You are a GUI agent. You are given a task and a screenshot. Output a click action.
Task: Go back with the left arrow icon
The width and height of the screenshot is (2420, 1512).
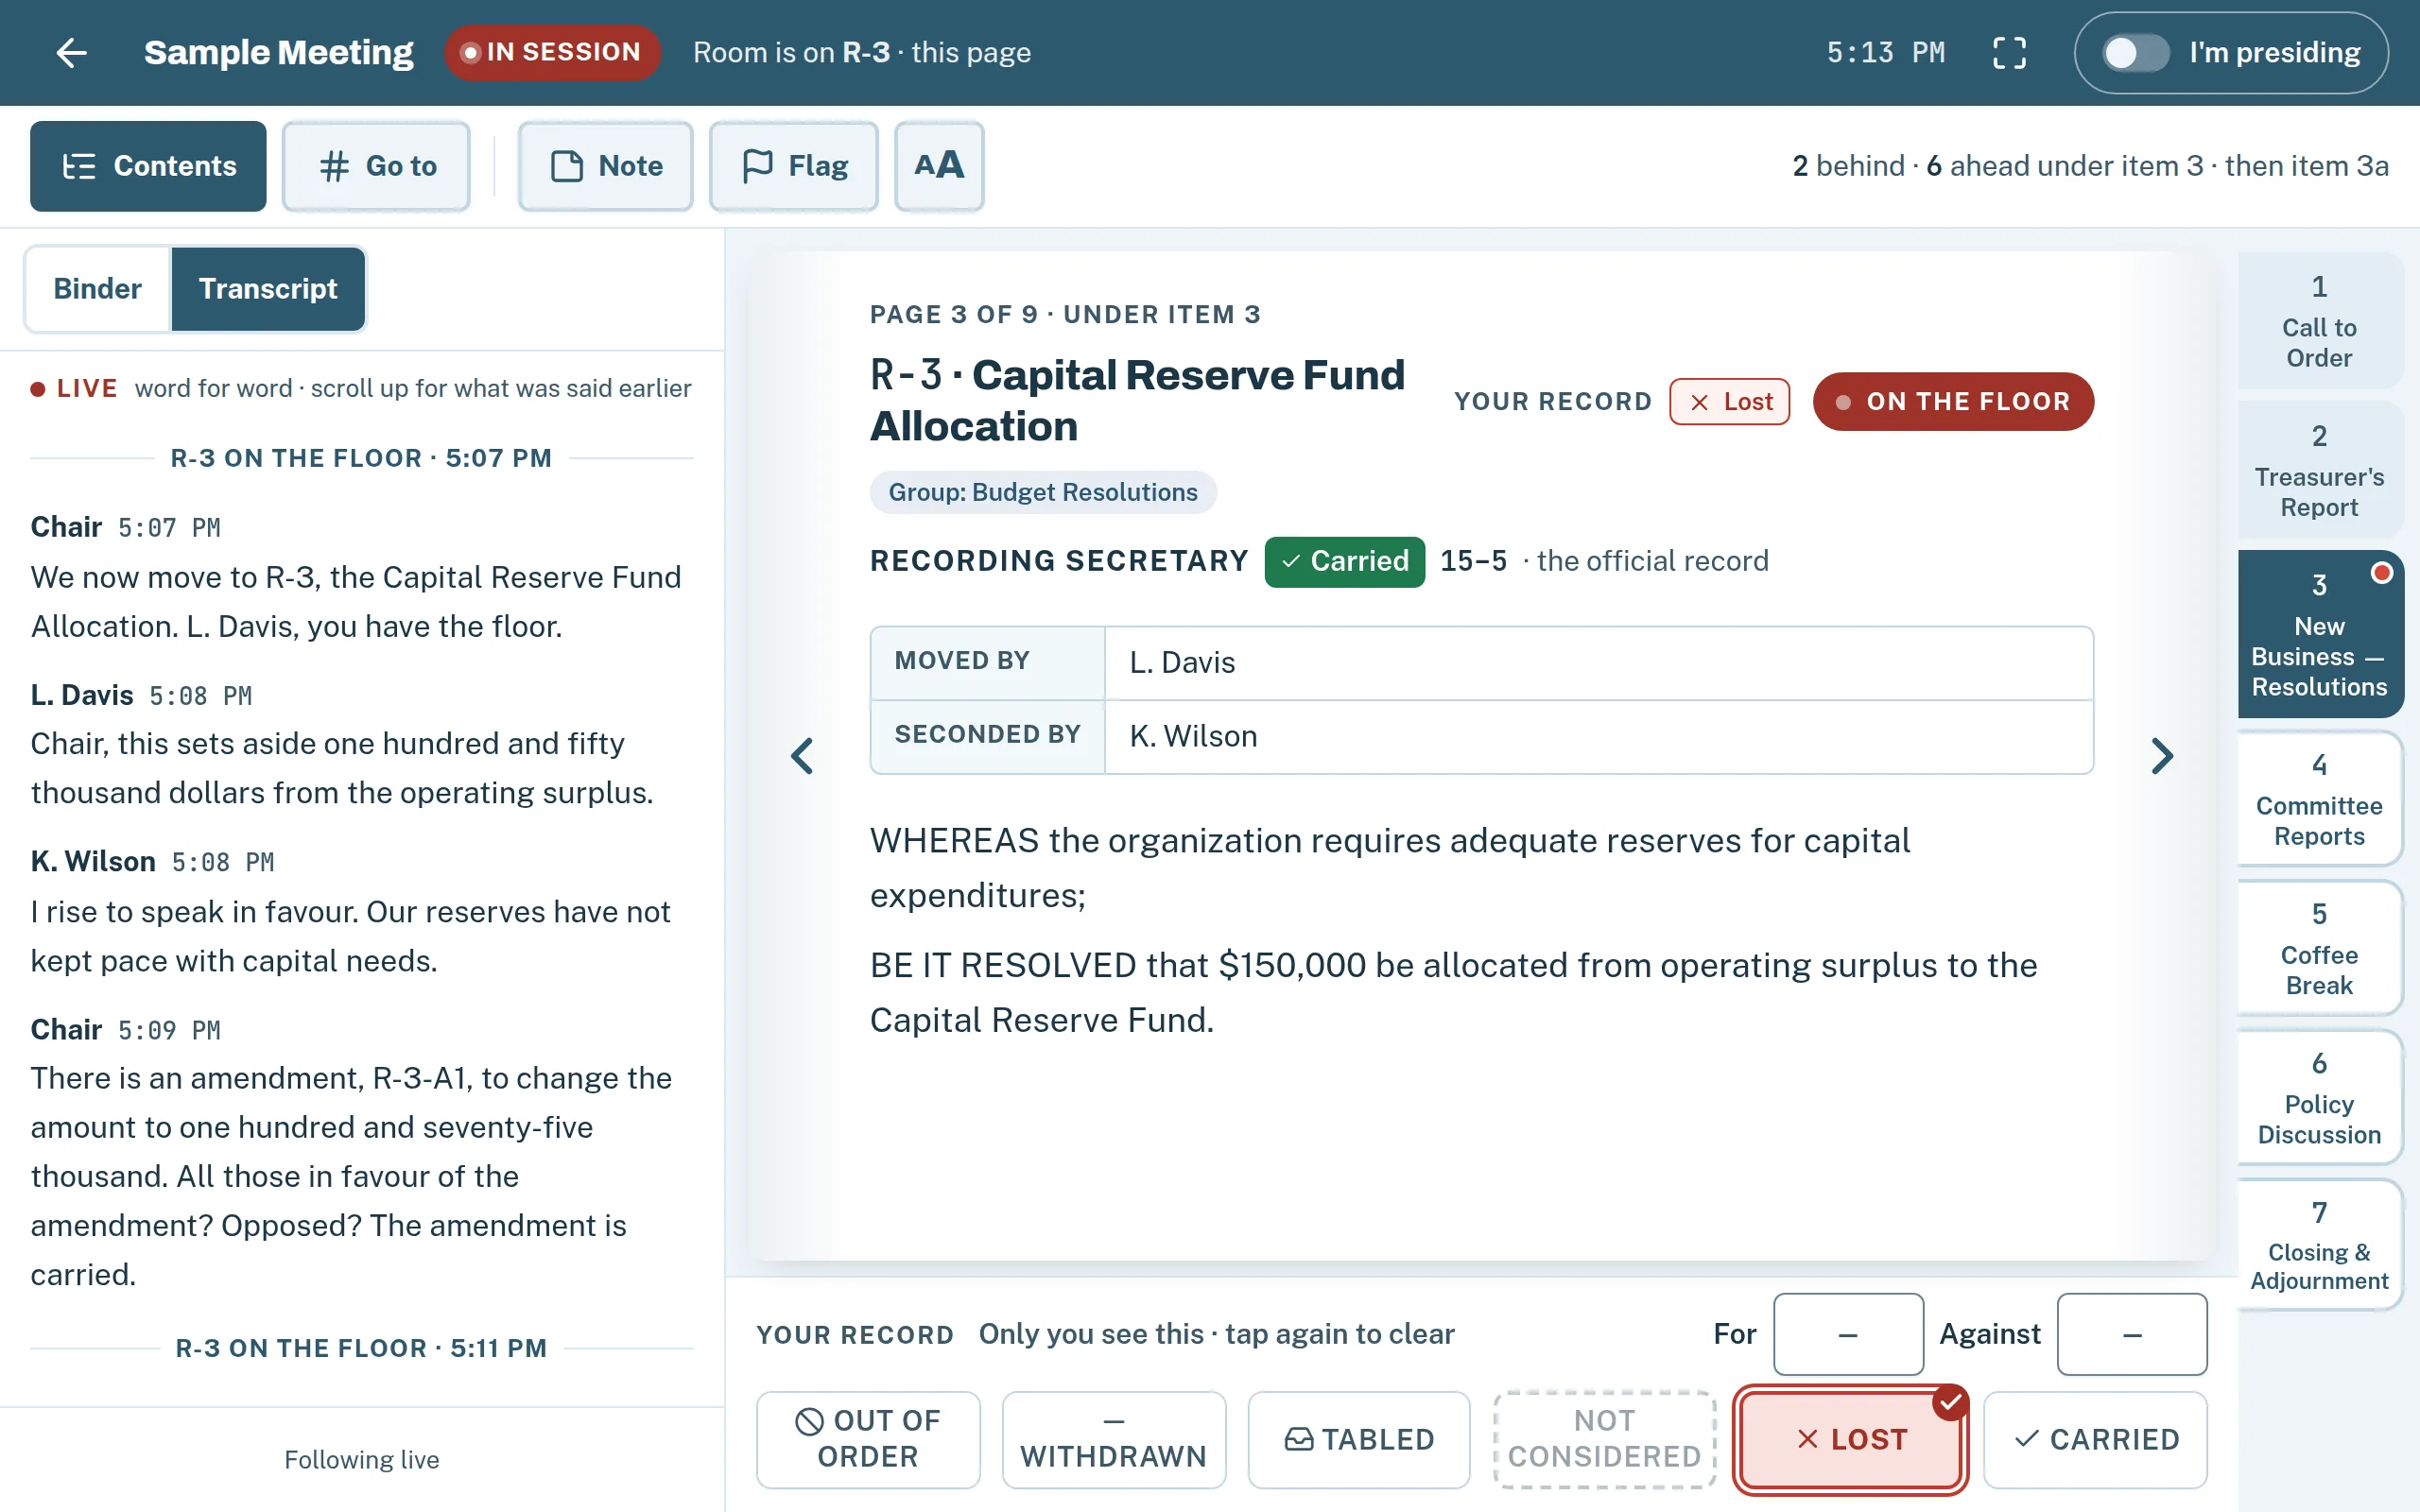tap(71, 52)
